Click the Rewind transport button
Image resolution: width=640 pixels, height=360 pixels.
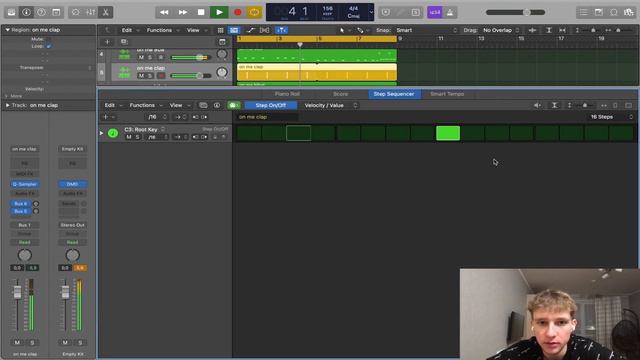click(164, 12)
